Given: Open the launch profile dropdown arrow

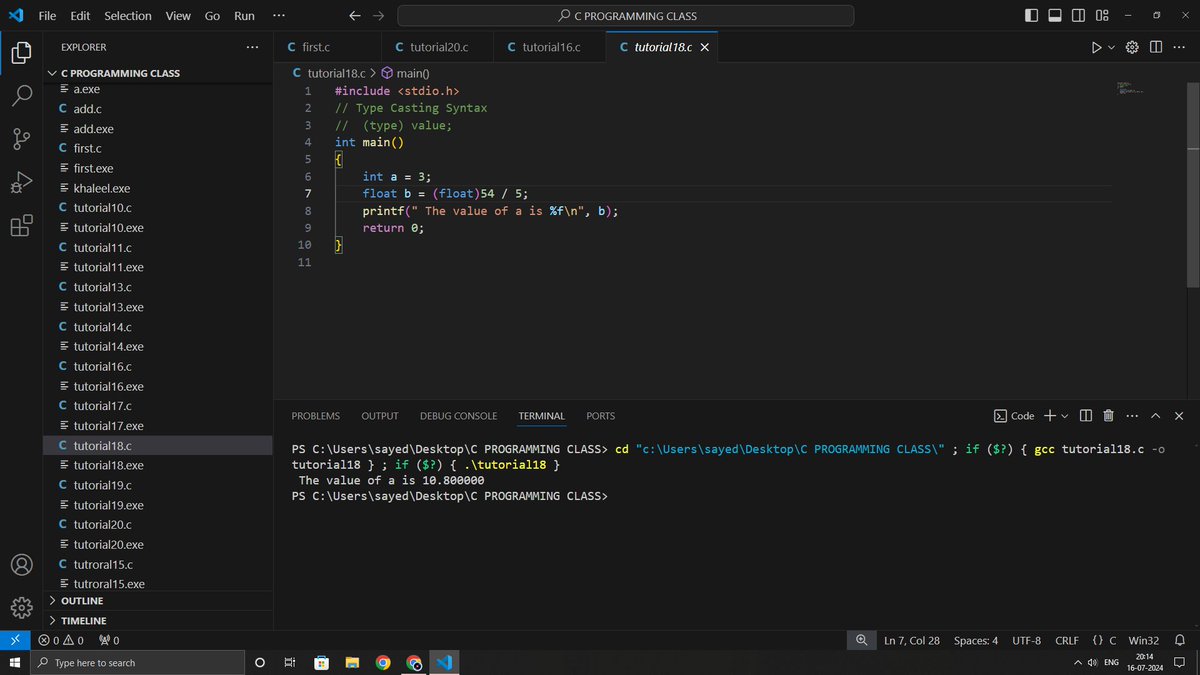Looking at the screenshot, I should (x=1064, y=416).
